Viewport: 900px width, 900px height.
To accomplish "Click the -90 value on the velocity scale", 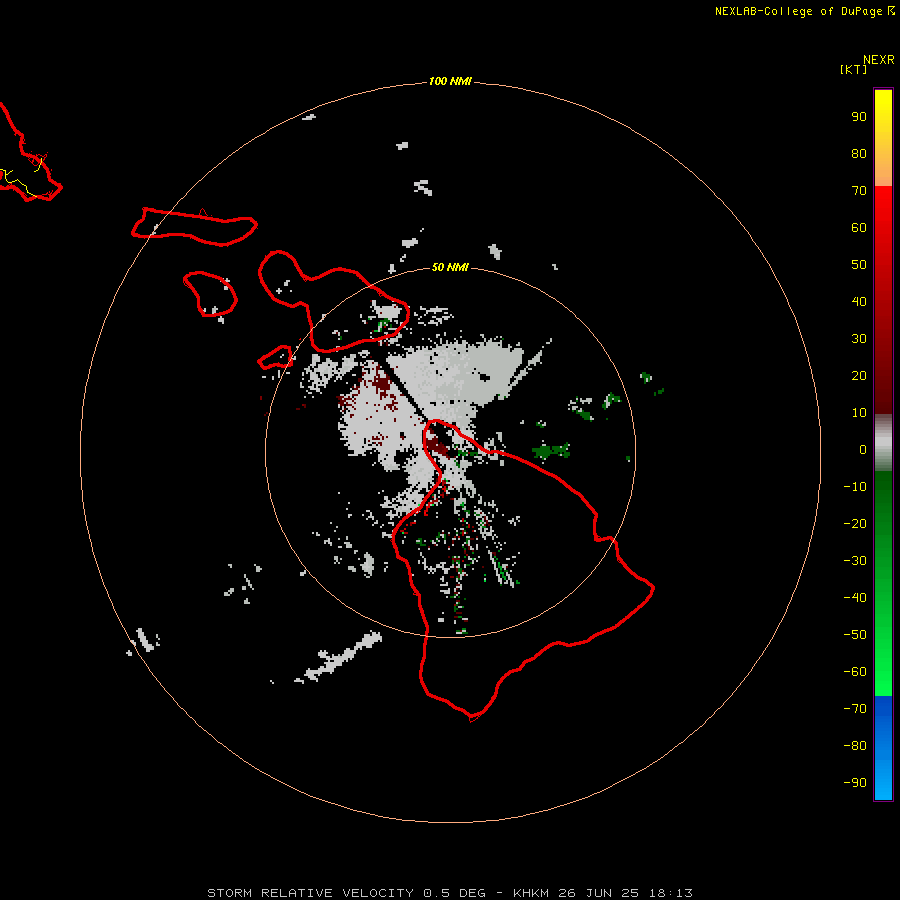I will pyautogui.click(x=855, y=783).
